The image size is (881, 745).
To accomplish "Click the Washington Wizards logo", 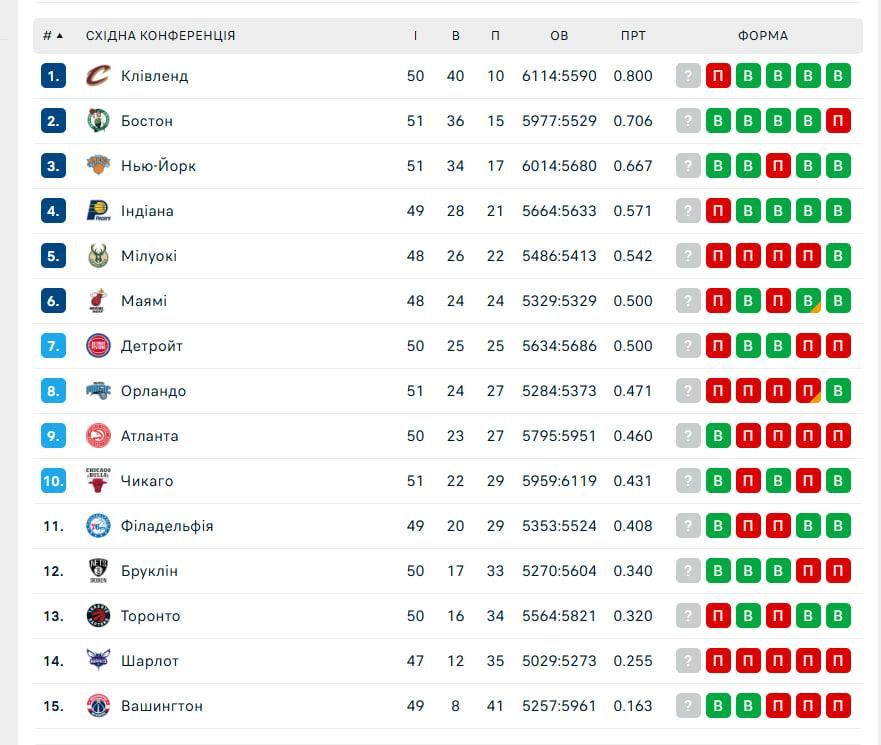I will [x=98, y=706].
